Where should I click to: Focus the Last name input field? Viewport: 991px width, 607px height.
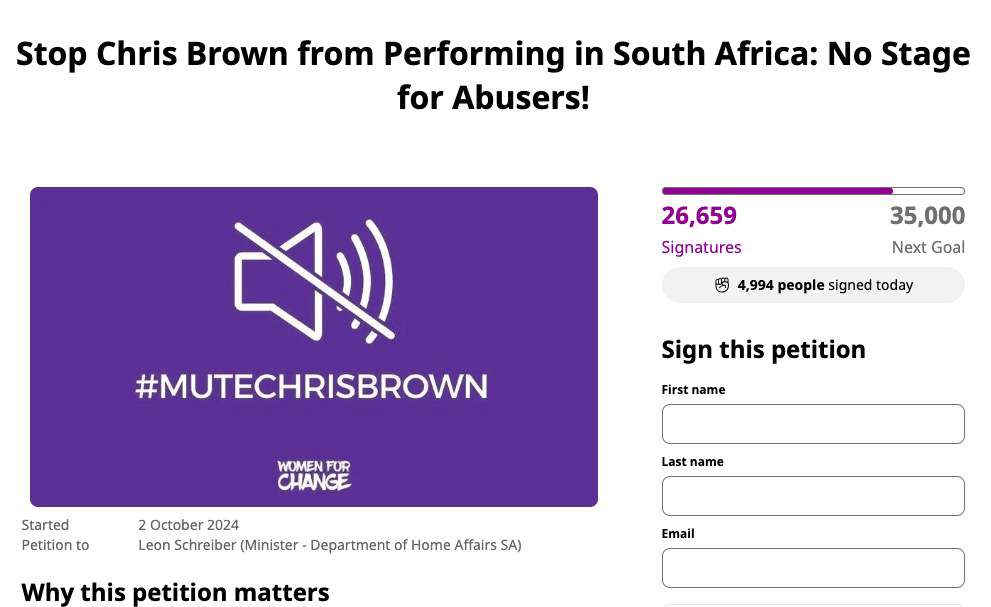click(x=813, y=496)
